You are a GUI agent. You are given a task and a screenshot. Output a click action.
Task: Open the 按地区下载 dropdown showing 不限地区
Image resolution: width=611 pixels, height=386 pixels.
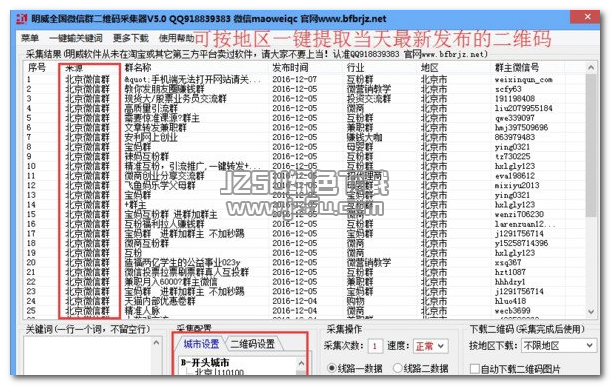558,345
